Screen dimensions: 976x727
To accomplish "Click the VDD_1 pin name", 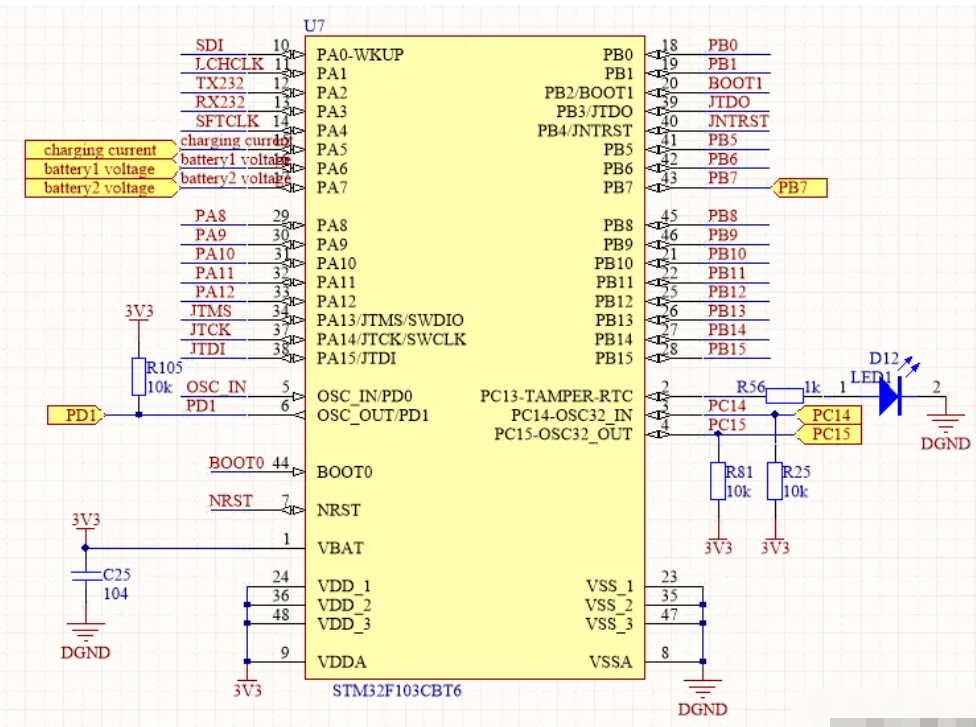I will [344, 586].
